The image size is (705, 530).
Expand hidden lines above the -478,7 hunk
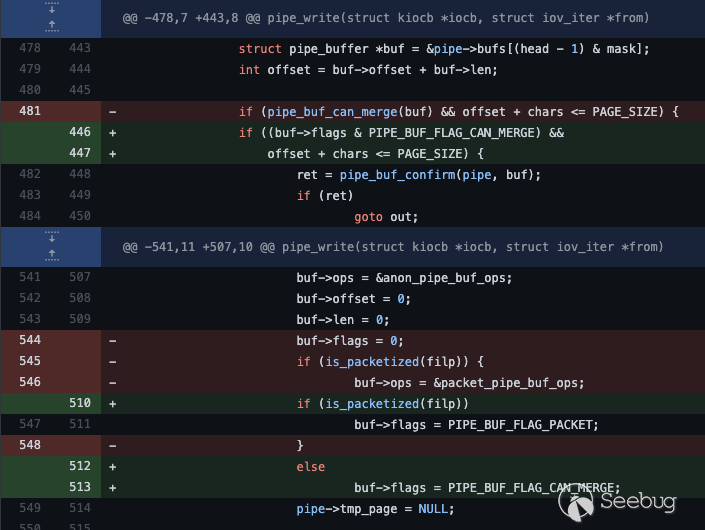tap(49, 19)
